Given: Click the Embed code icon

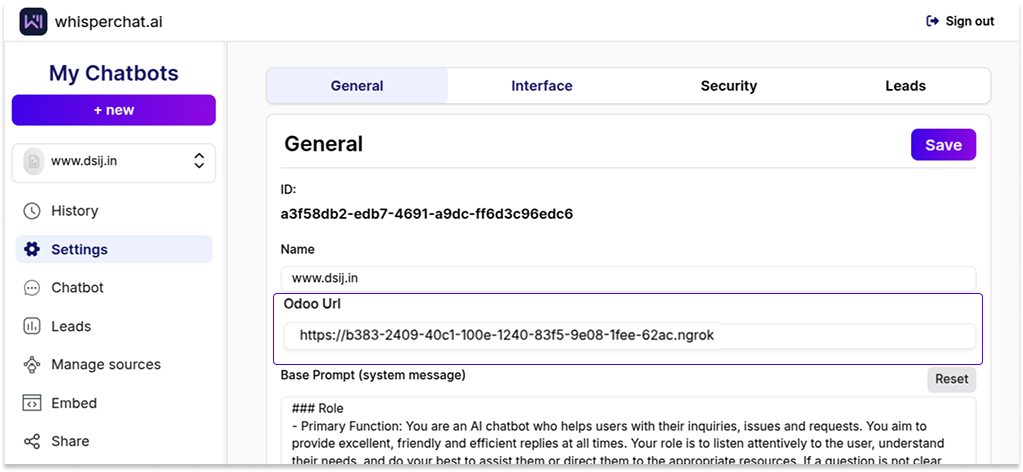Looking at the screenshot, I should 31,403.
